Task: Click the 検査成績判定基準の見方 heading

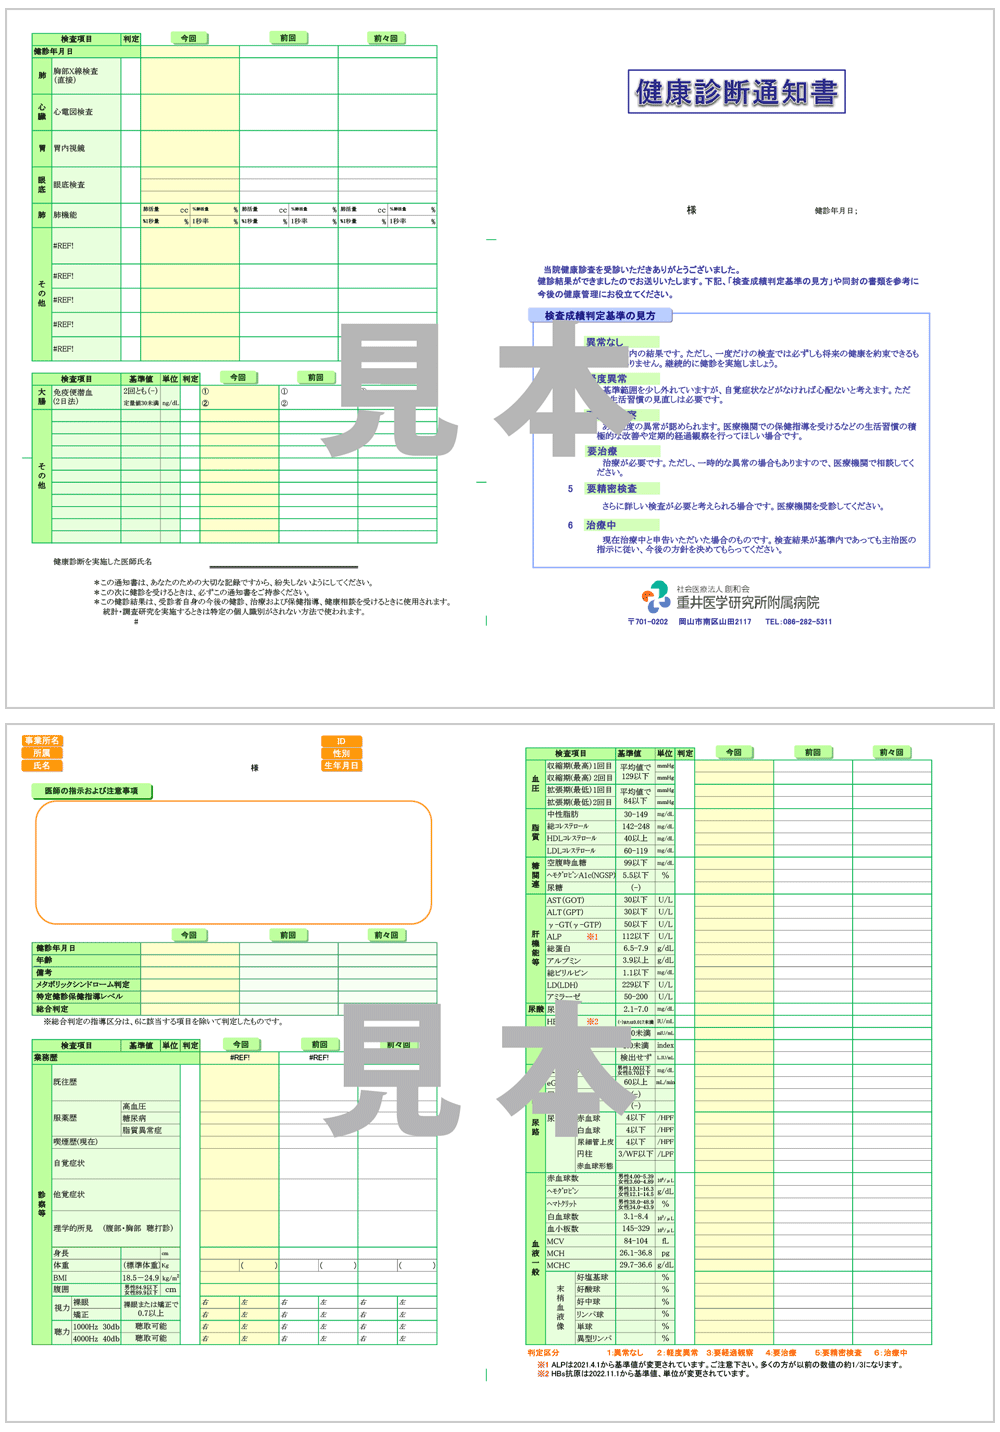Action: point(600,315)
